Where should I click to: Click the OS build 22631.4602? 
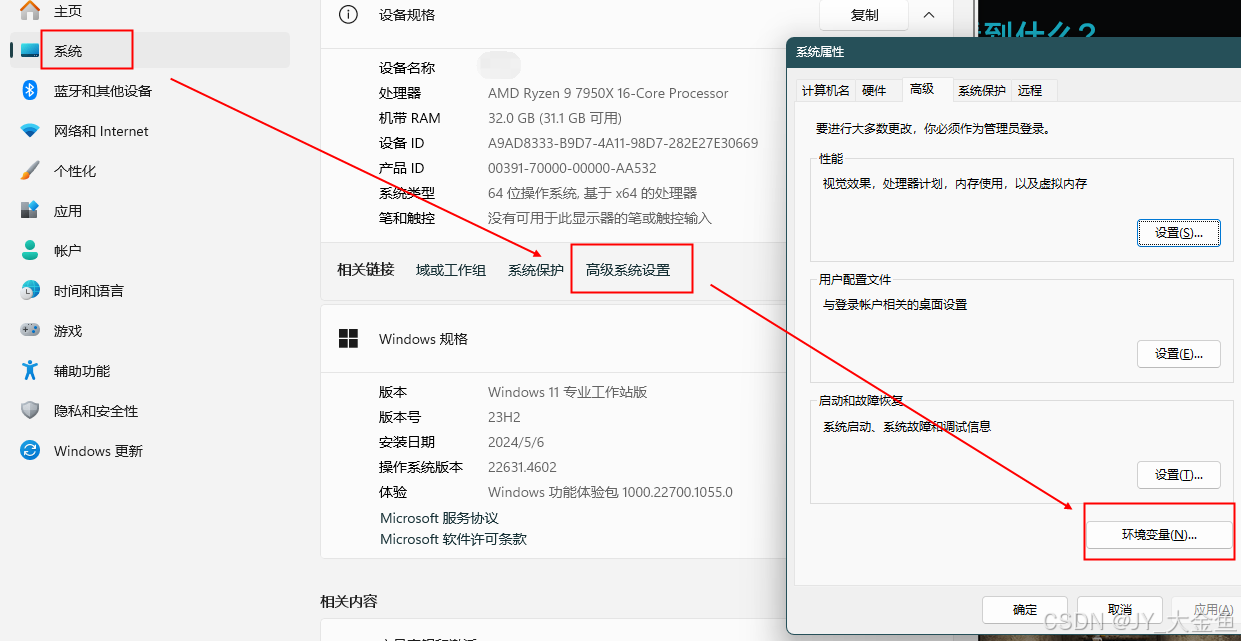pyautogui.click(x=522, y=467)
